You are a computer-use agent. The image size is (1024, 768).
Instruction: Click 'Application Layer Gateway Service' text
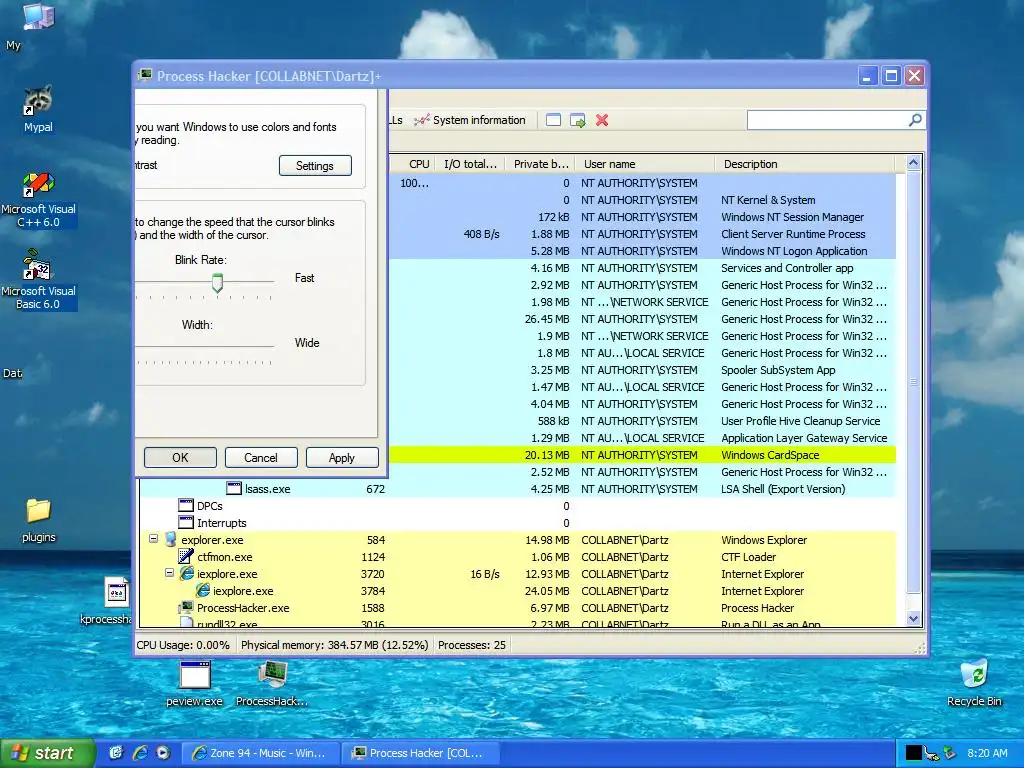tap(804, 438)
